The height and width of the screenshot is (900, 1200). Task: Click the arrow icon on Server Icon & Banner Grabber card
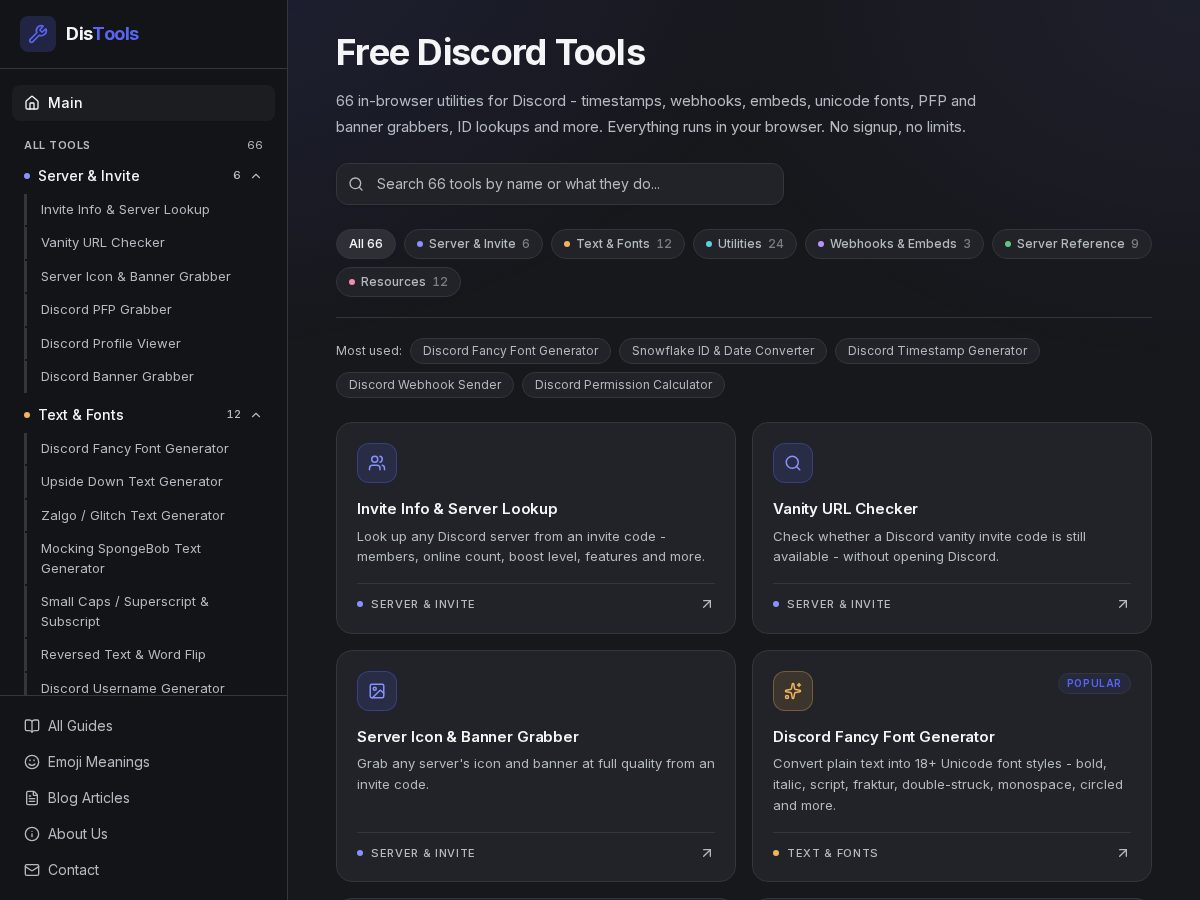[x=707, y=853]
